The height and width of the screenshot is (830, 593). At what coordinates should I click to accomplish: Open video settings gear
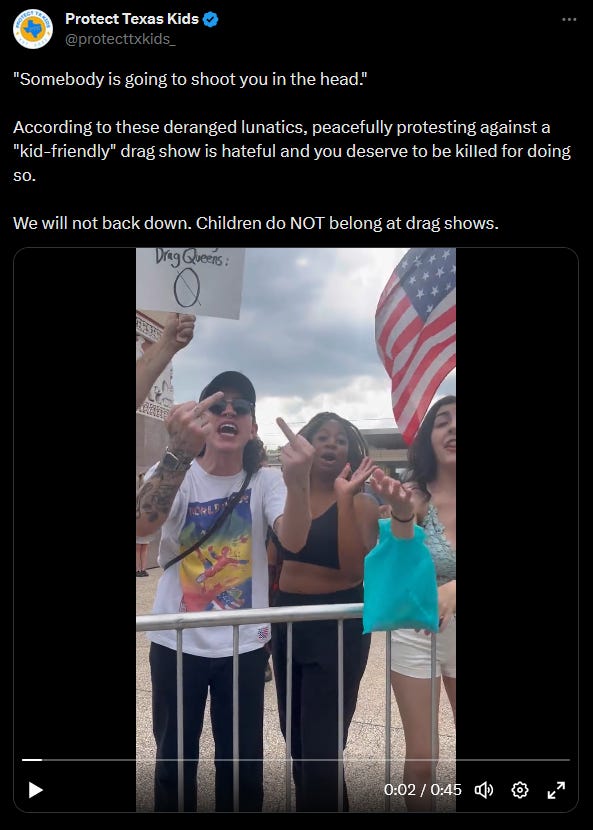520,790
